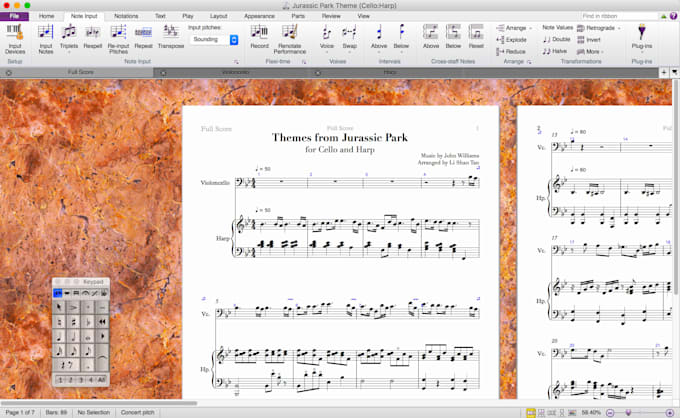Click the Keypad arrow pointer button
This screenshot has height=418, width=680.
click(59, 308)
